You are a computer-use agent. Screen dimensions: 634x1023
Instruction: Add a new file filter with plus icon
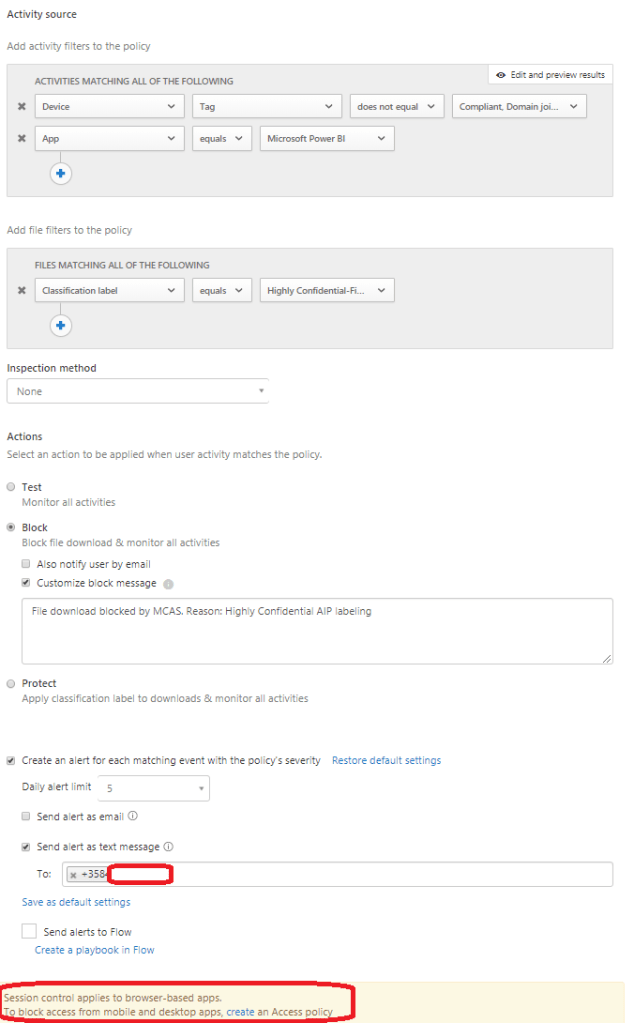(x=61, y=325)
